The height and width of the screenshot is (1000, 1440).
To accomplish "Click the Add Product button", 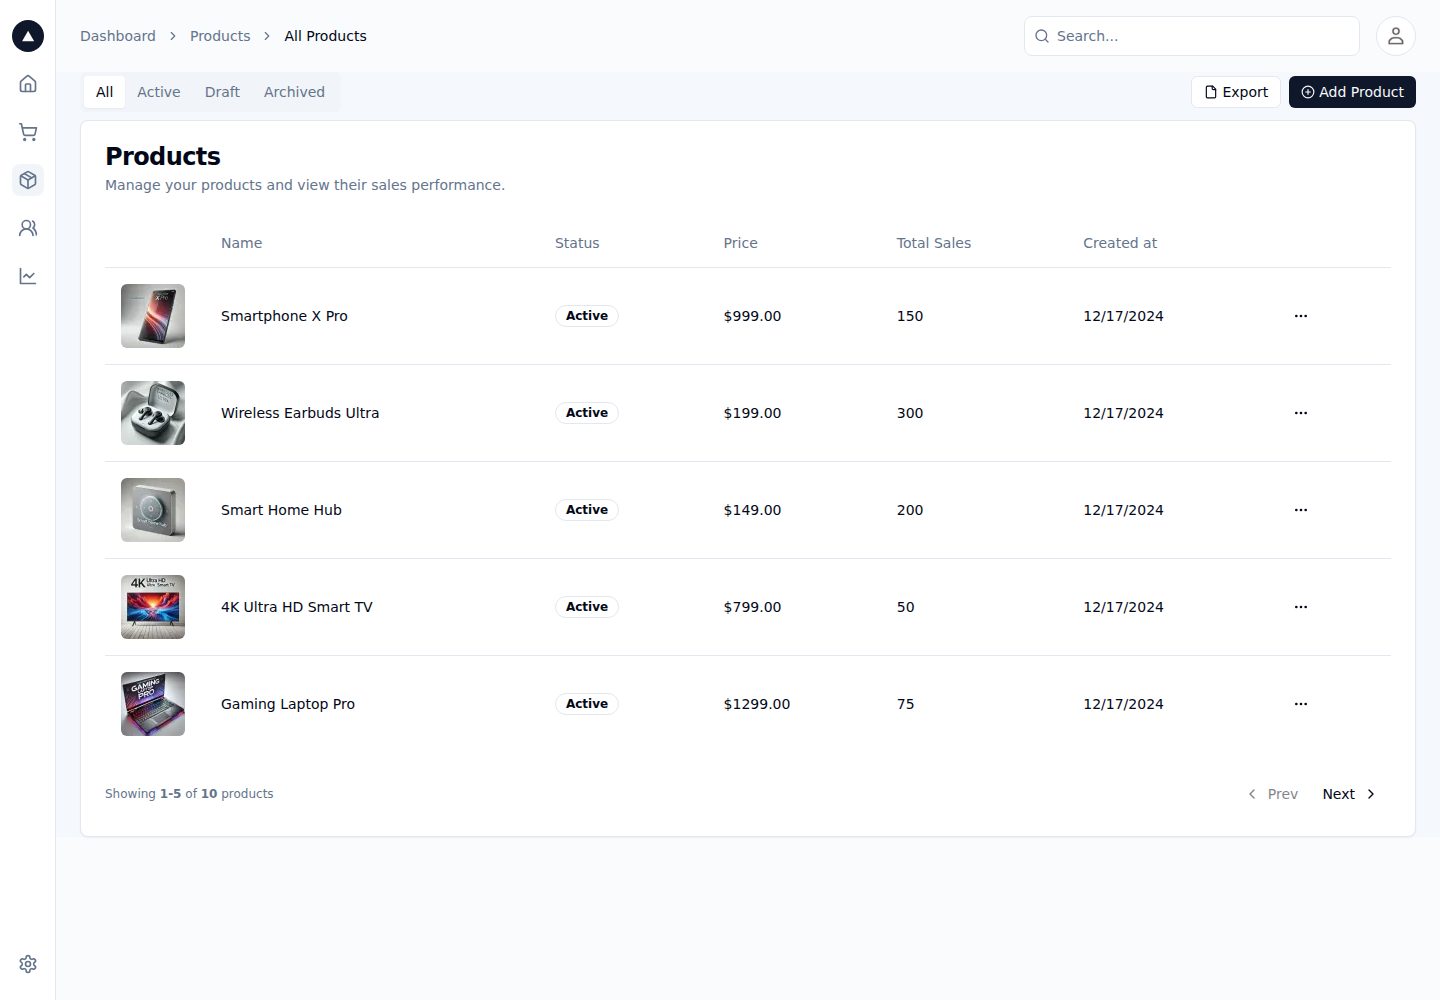I will [1352, 92].
